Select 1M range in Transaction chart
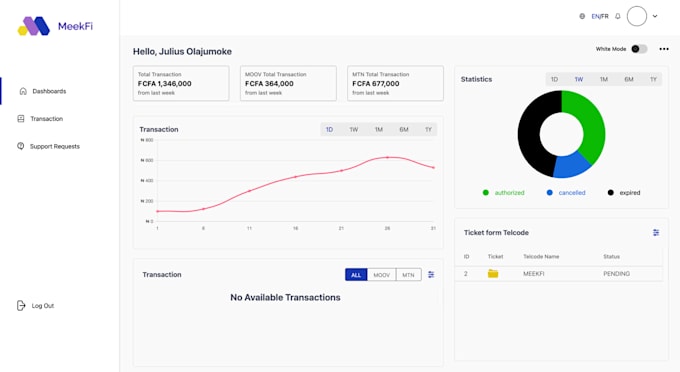The height and width of the screenshot is (372, 680). tap(379, 129)
